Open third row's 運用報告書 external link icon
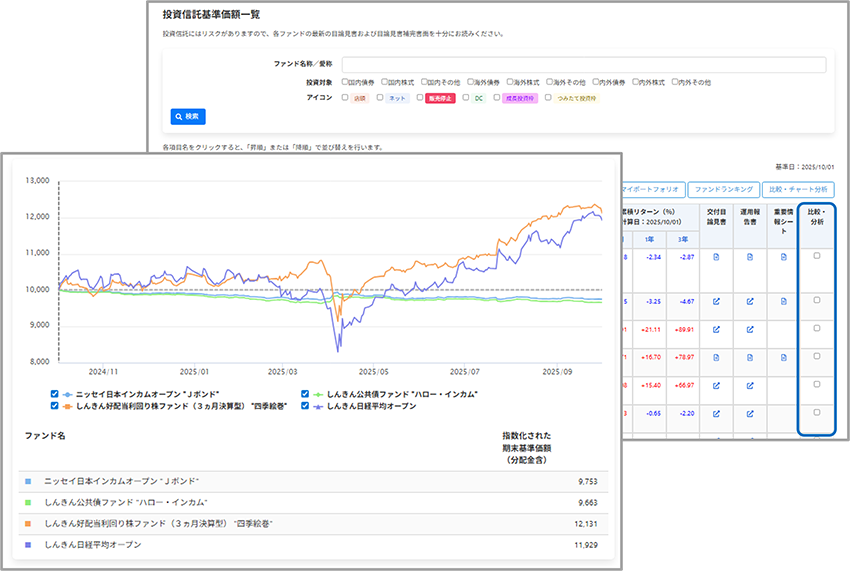 tap(749, 329)
